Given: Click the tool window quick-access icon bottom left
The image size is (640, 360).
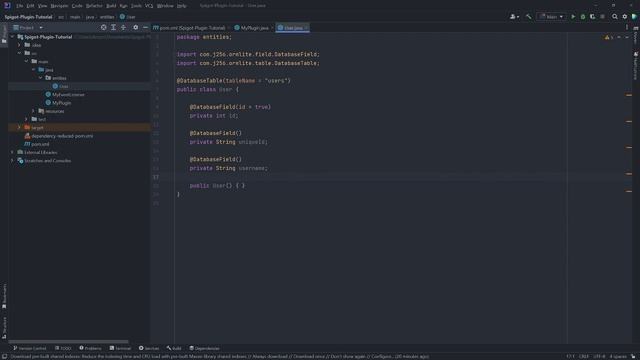Looking at the screenshot, I should (4, 356).
